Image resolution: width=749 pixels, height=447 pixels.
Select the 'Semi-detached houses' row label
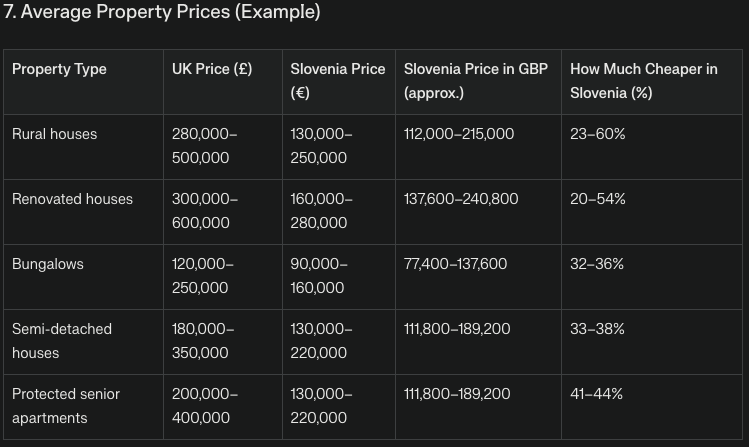61,341
